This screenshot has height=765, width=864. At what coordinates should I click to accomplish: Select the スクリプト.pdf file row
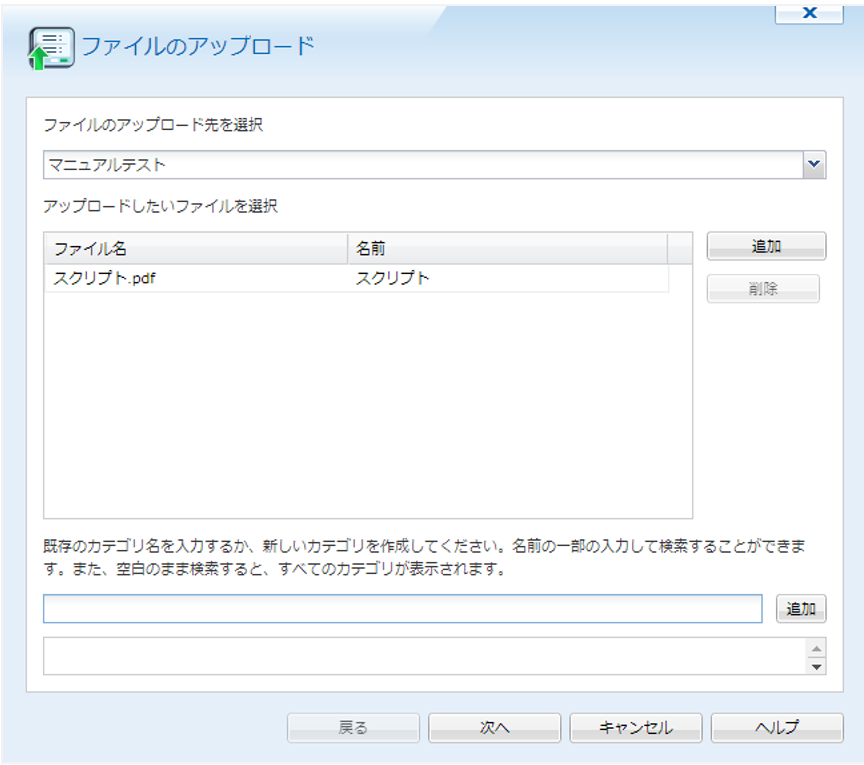coord(357,278)
